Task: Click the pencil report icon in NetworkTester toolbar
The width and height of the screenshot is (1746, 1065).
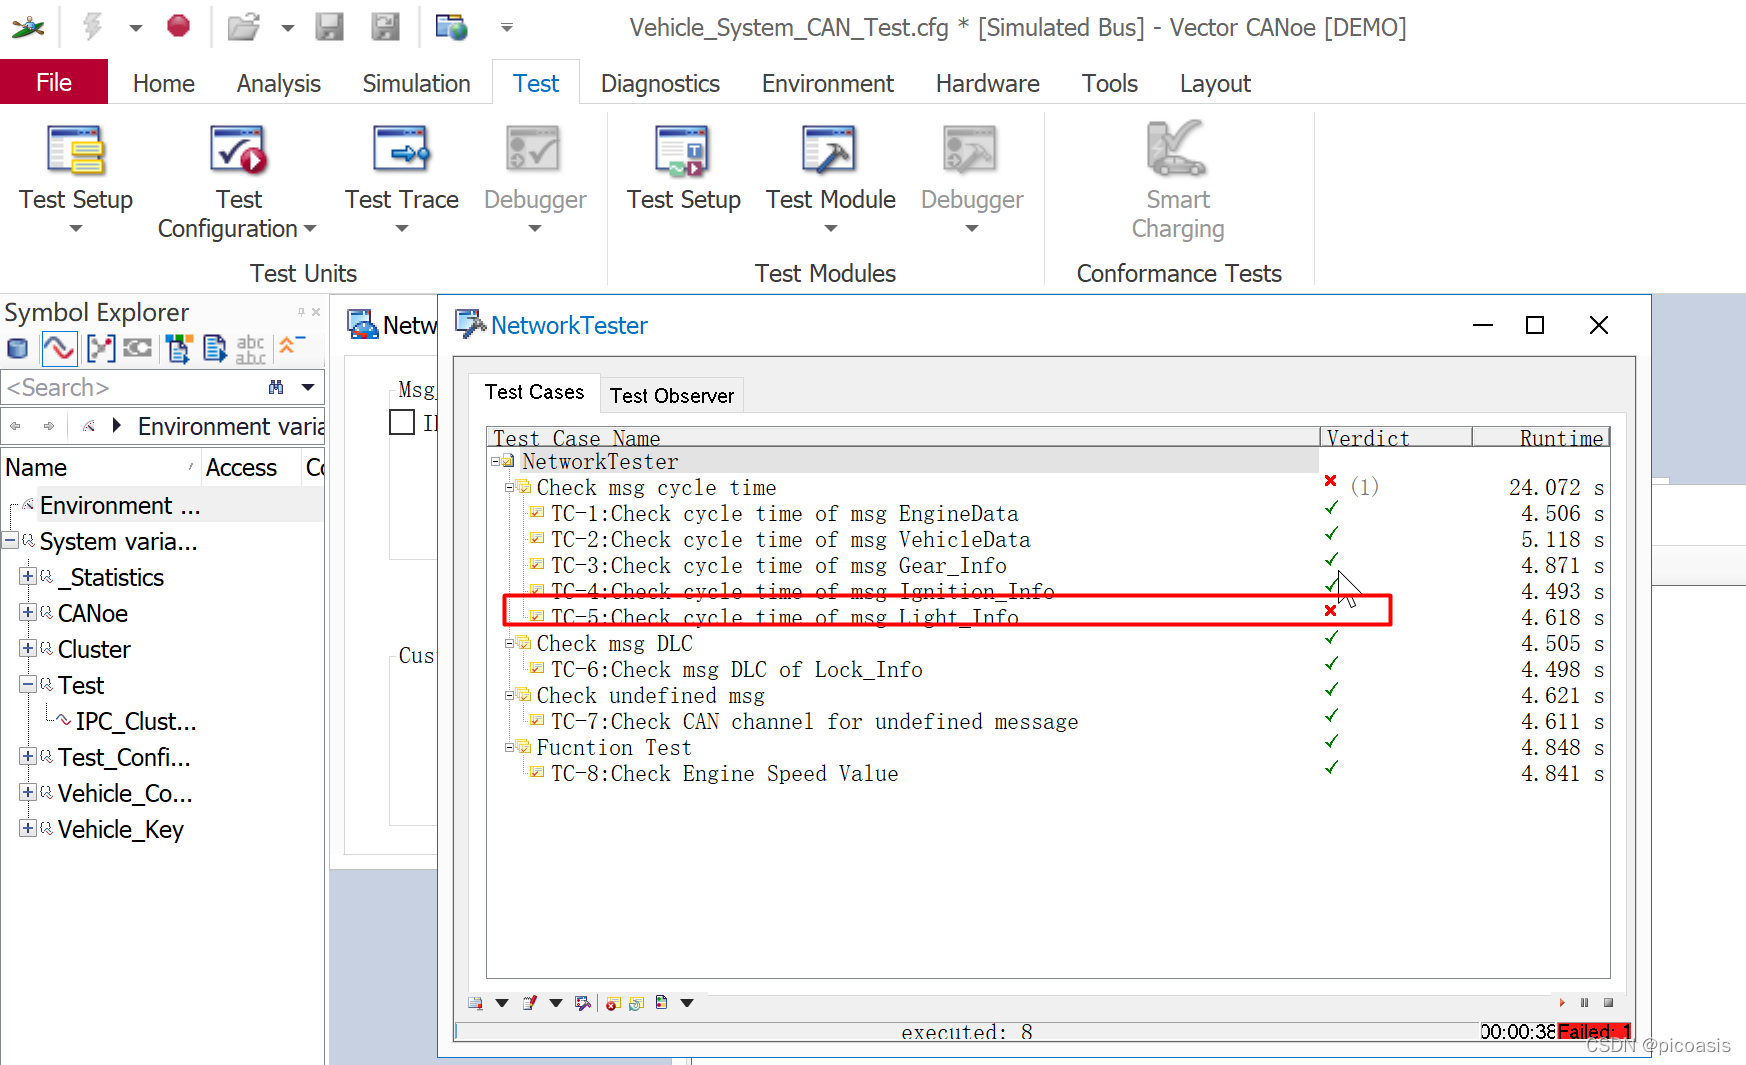Action: (530, 1003)
